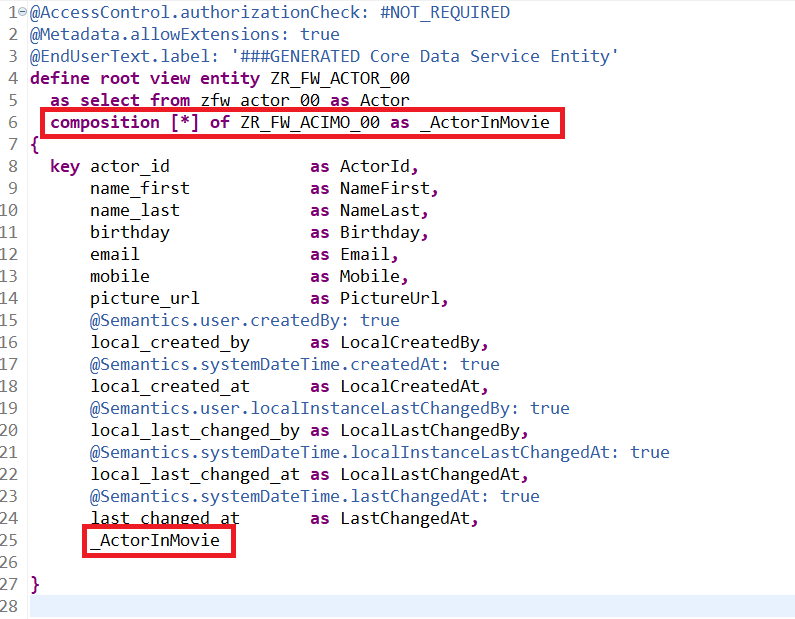
Task: Click the #NOT_REQUIRED authorization value
Action: pyautogui.click(x=445, y=12)
